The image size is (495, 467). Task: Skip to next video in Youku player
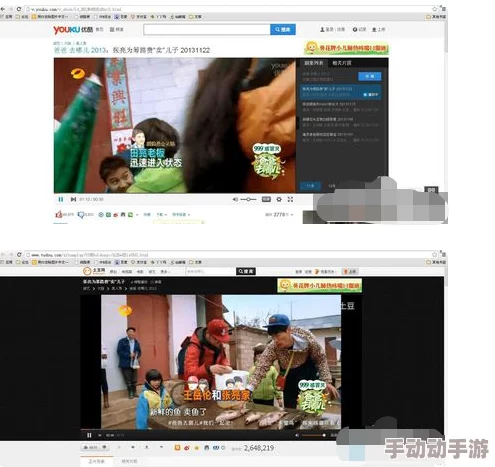tap(73, 199)
